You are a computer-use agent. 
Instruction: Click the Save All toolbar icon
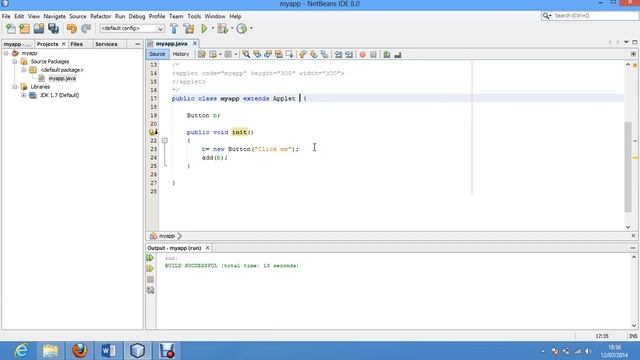coord(53,29)
